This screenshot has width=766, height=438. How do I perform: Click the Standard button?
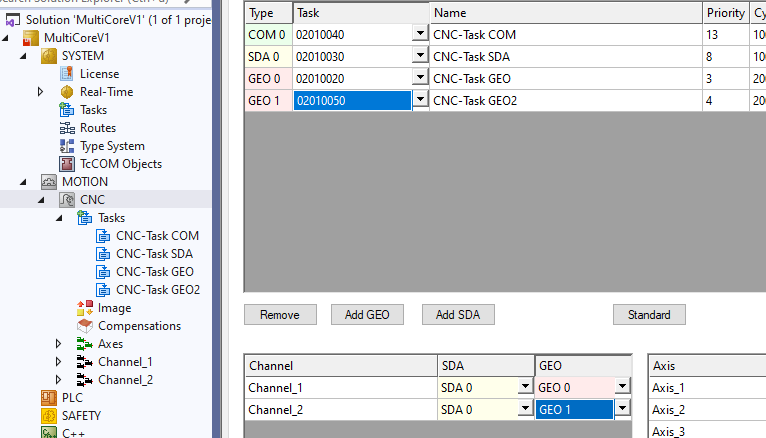tap(649, 315)
